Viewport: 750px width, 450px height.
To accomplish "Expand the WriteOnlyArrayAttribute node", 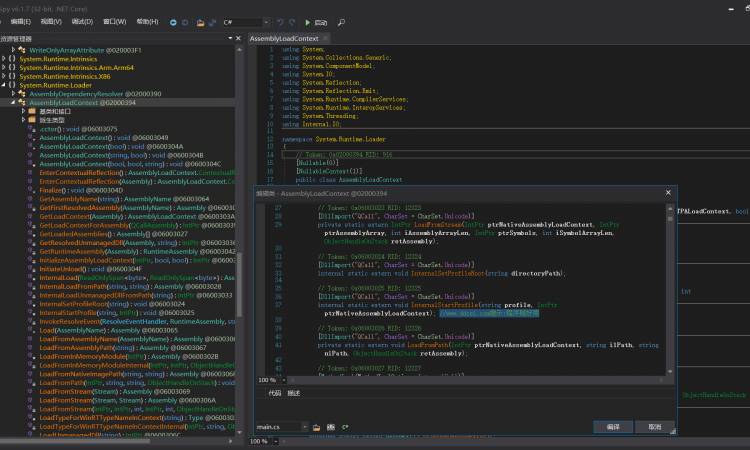I will tap(13, 50).
